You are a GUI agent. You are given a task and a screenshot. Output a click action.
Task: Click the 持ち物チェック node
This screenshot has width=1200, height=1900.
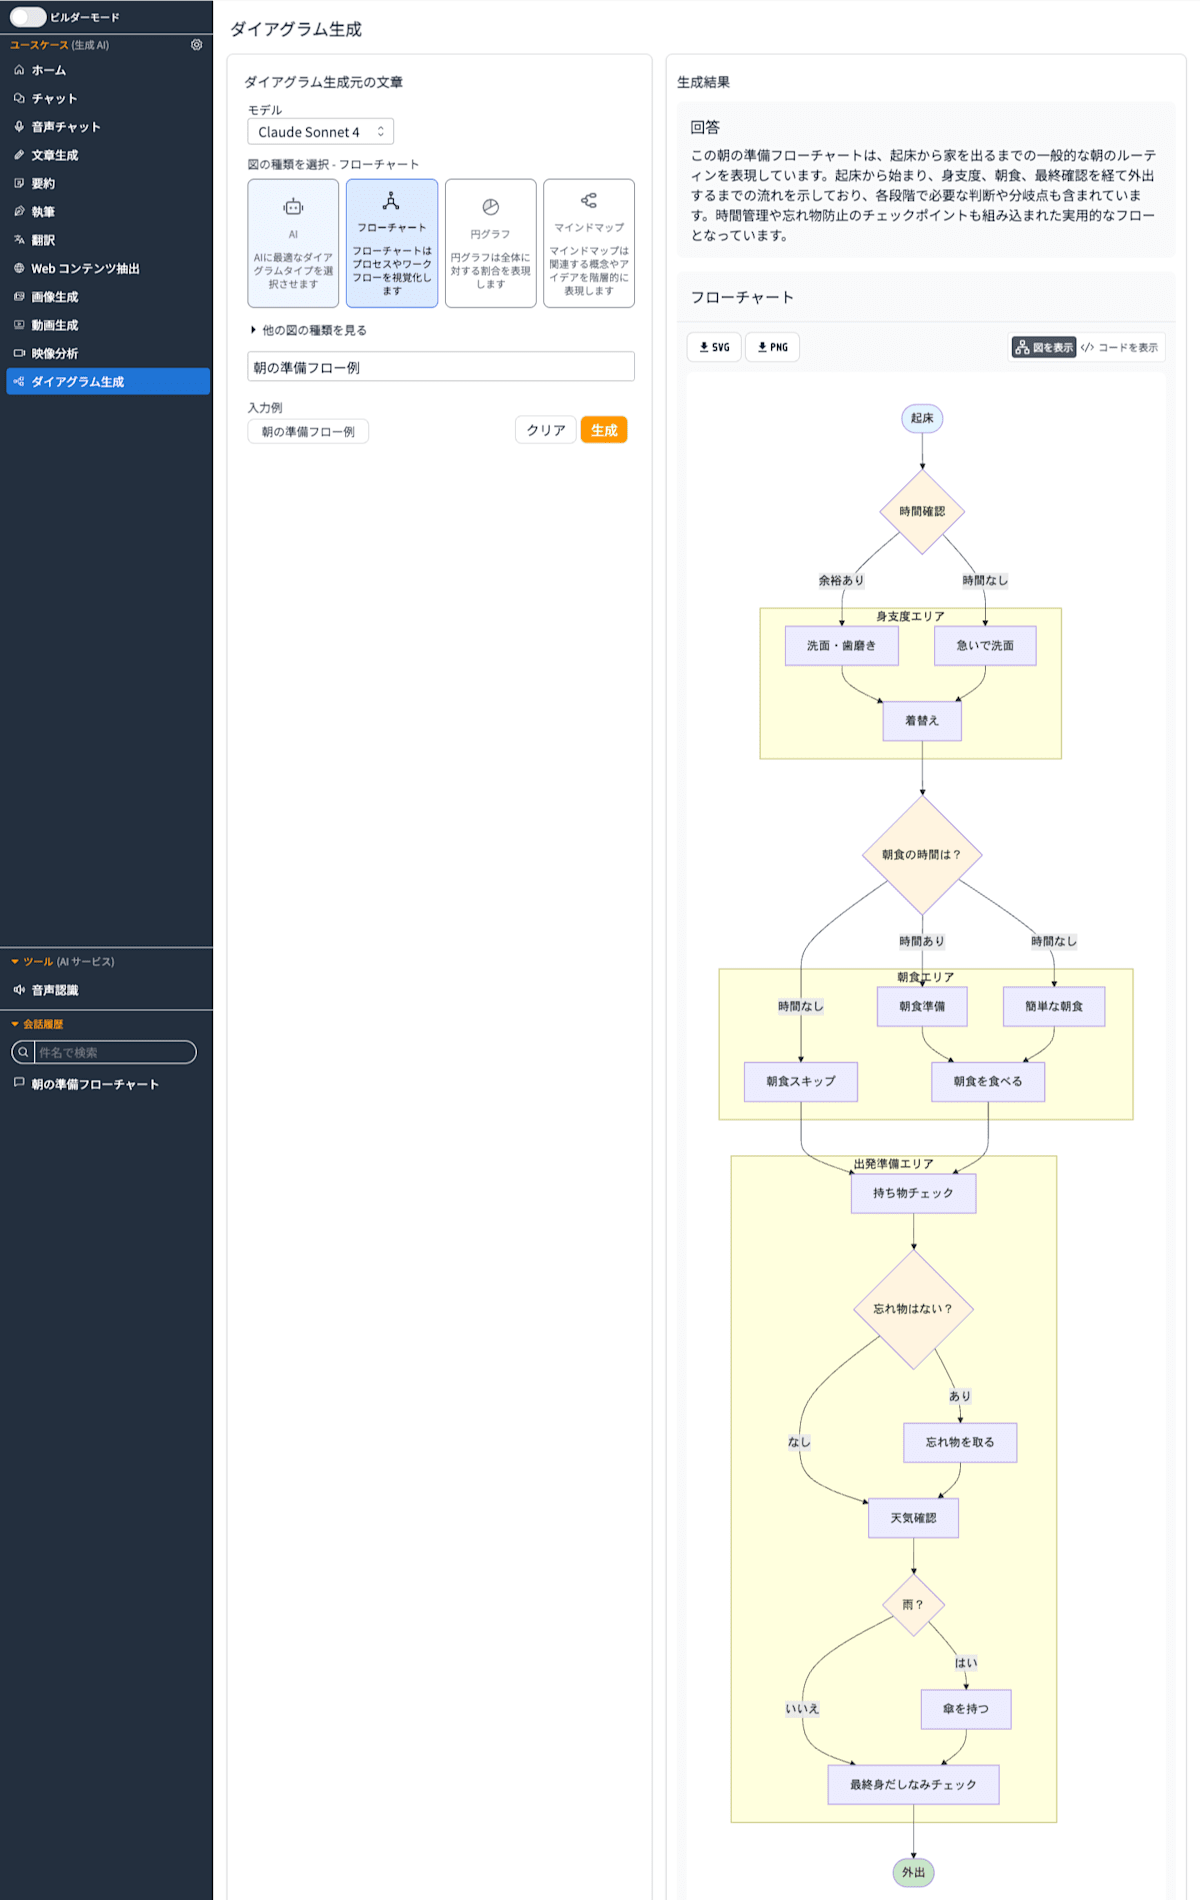click(913, 1193)
